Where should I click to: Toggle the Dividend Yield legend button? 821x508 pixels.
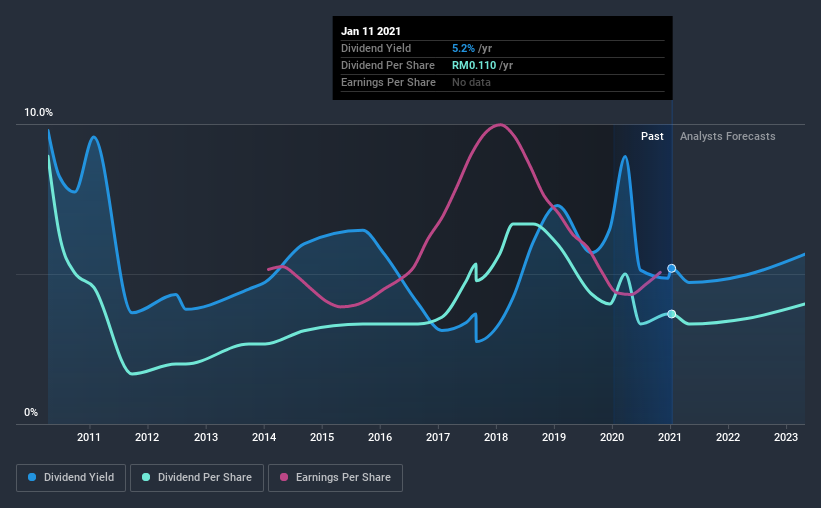pos(71,478)
